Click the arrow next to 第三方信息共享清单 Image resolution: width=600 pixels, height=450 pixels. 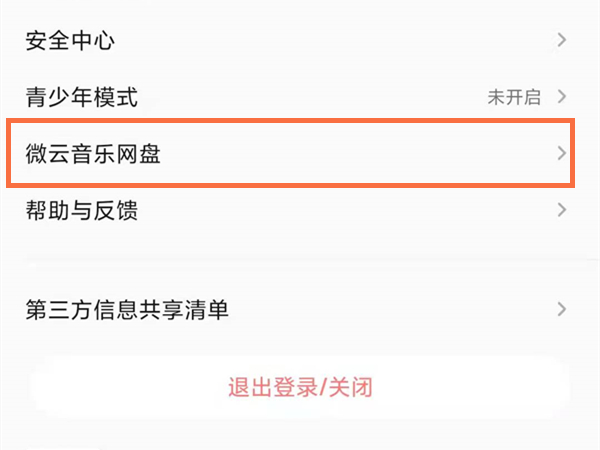point(562,309)
